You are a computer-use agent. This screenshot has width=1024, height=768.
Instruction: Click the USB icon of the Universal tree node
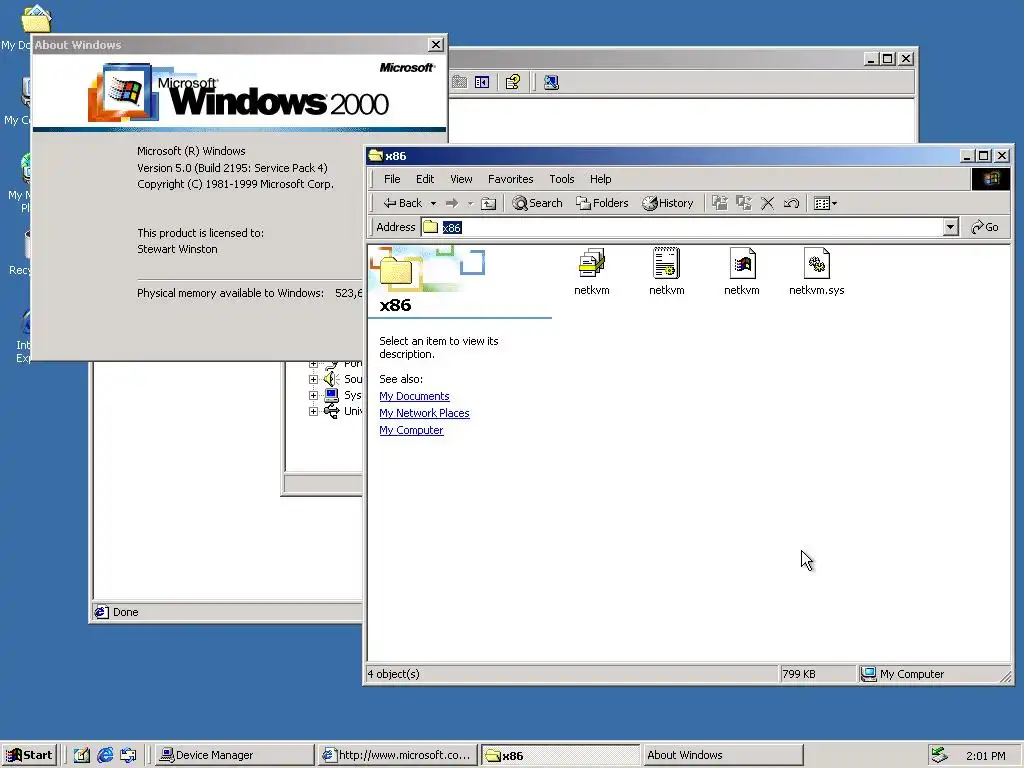point(332,411)
